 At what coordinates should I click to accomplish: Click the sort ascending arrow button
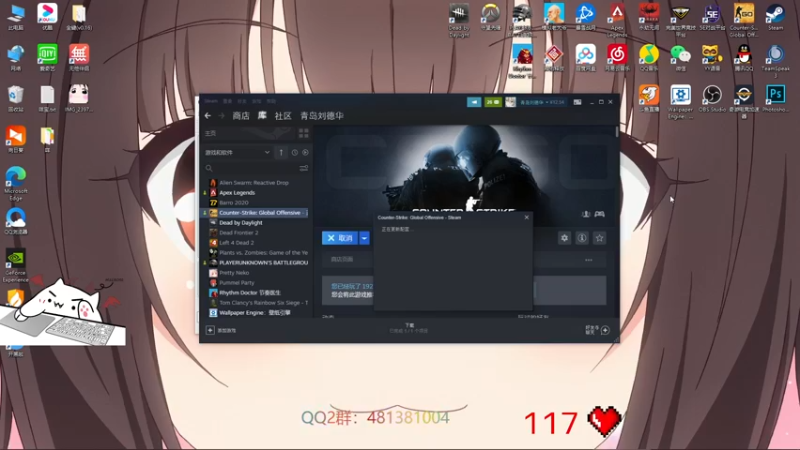click(281, 152)
